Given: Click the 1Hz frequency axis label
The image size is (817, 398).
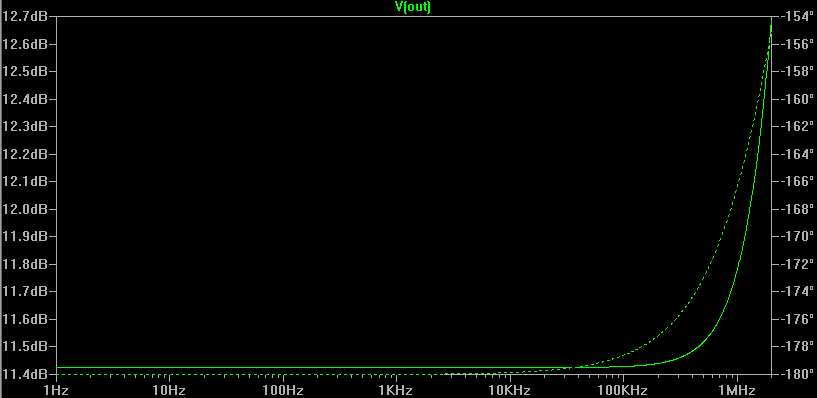Looking at the screenshot, I should pyautogui.click(x=55, y=390).
